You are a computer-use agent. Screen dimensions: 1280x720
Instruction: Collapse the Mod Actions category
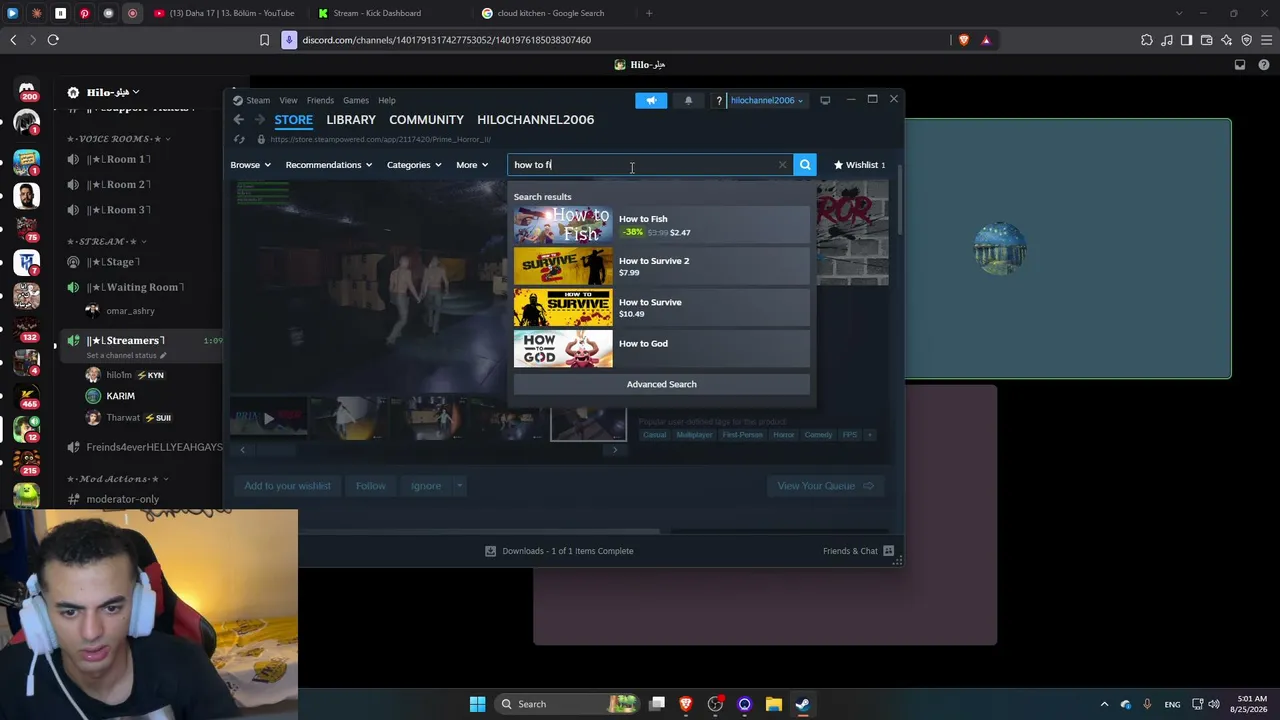[118, 479]
